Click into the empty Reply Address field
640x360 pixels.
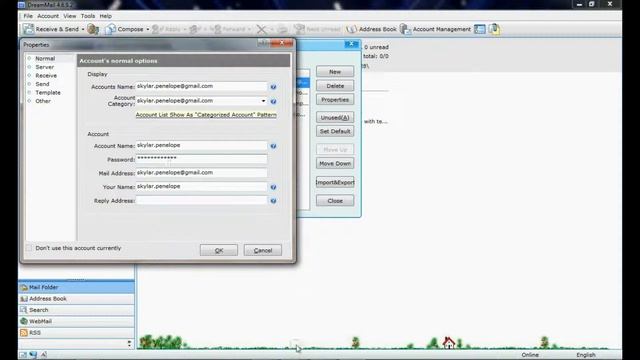tap(201, 200)
